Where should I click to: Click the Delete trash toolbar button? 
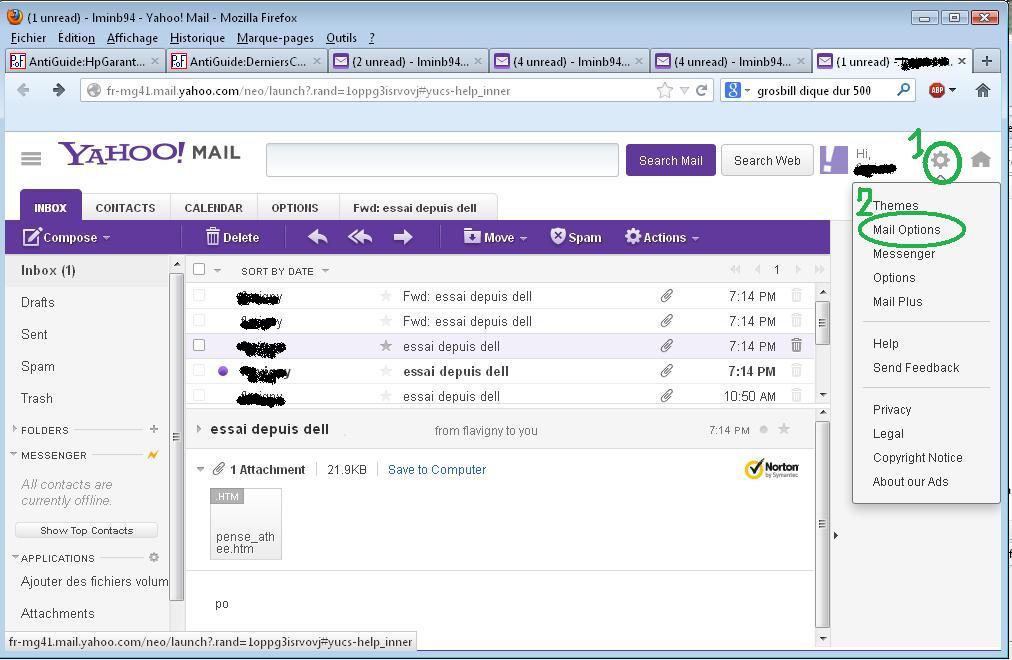tap(232, 237)
